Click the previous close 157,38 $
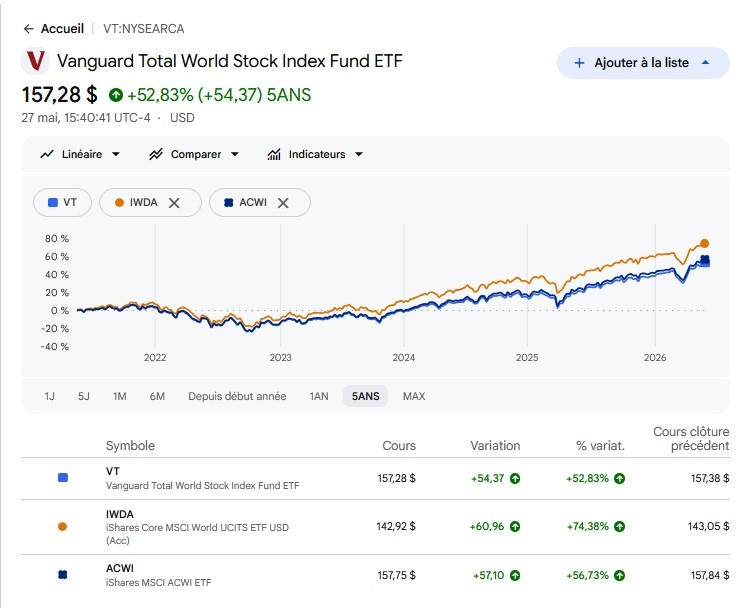Screen dimensions: 750x608 tap(710, 478)
